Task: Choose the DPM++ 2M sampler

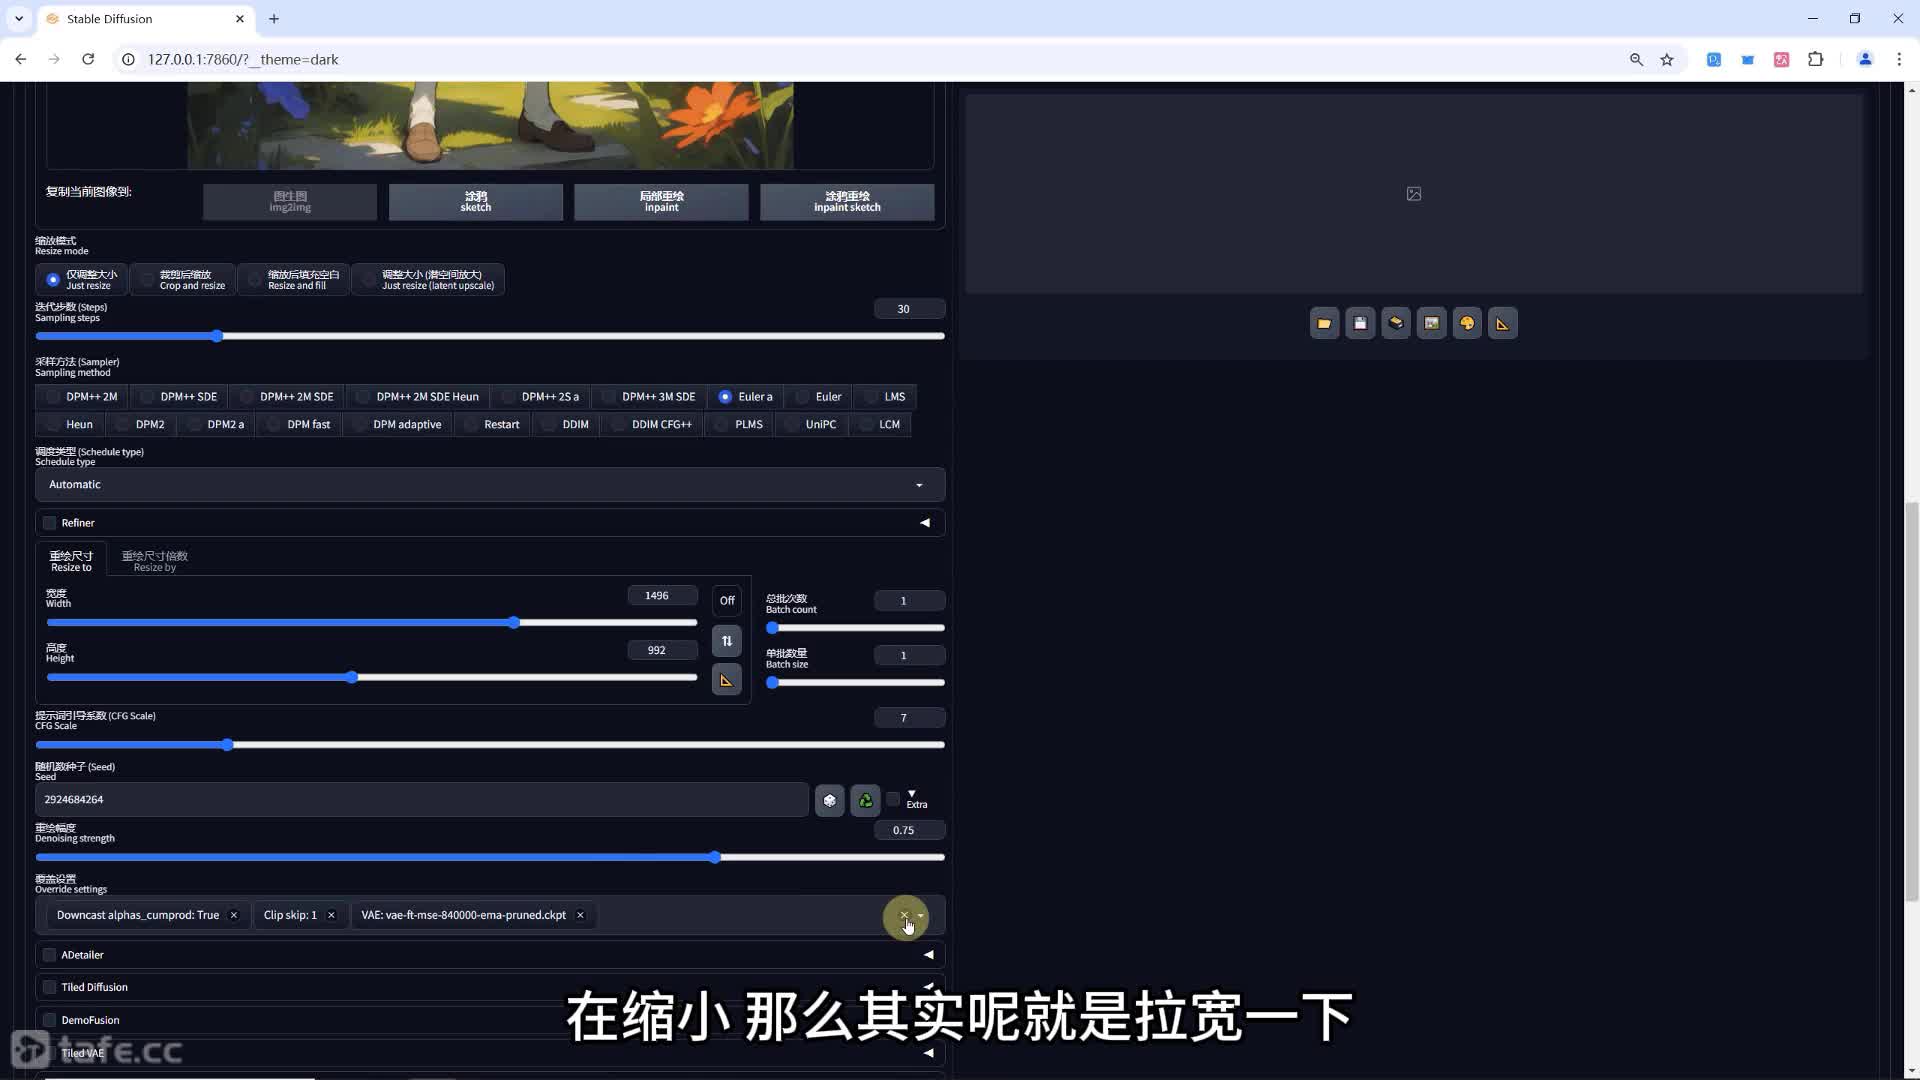Action: pos(81,397)
